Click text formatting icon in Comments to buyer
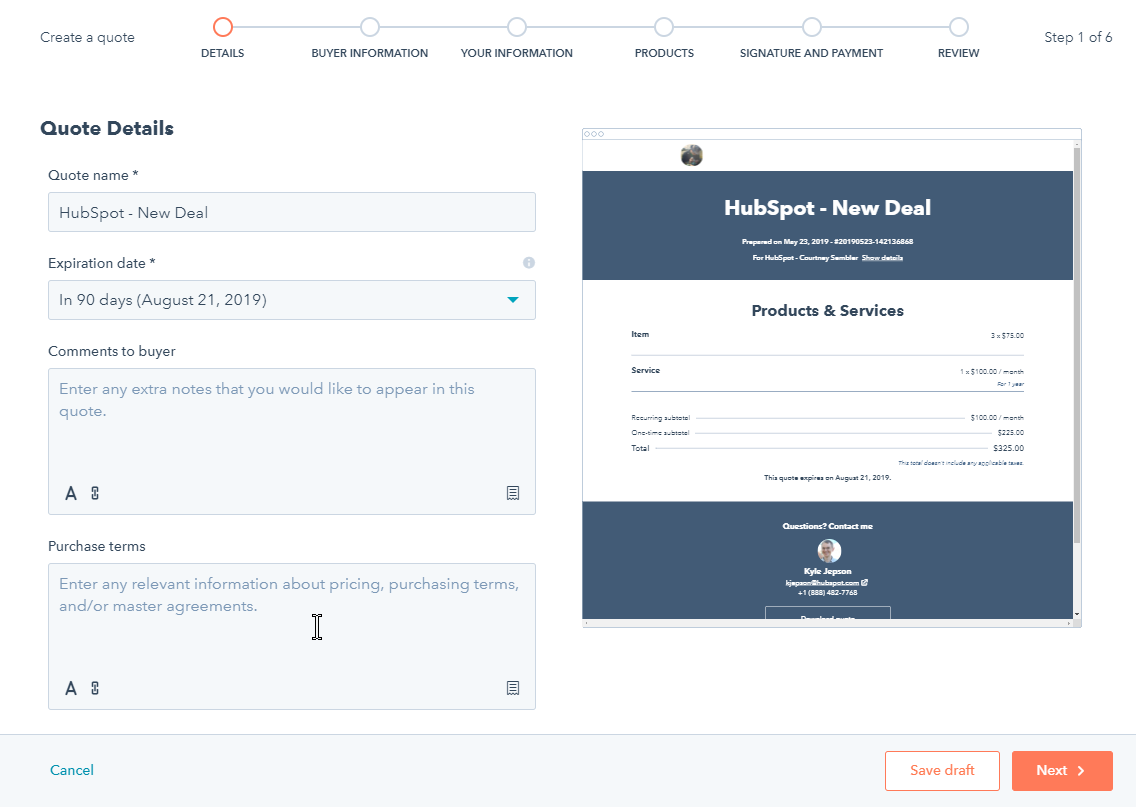Screen dimensions: 1136x807 [71, 493]
